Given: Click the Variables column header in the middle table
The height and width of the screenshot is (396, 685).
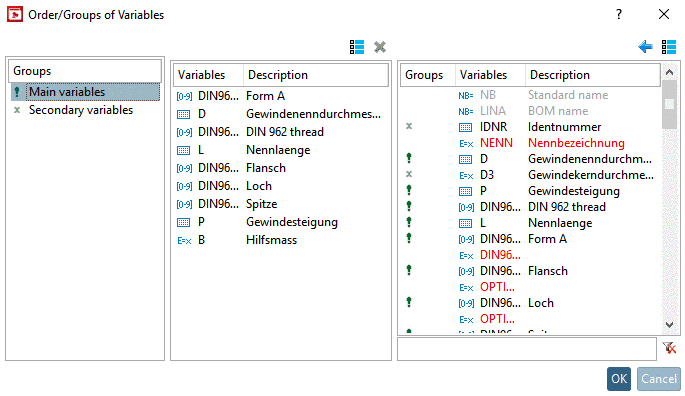Looking at the screenshot, I should click(x=208, y=75).
